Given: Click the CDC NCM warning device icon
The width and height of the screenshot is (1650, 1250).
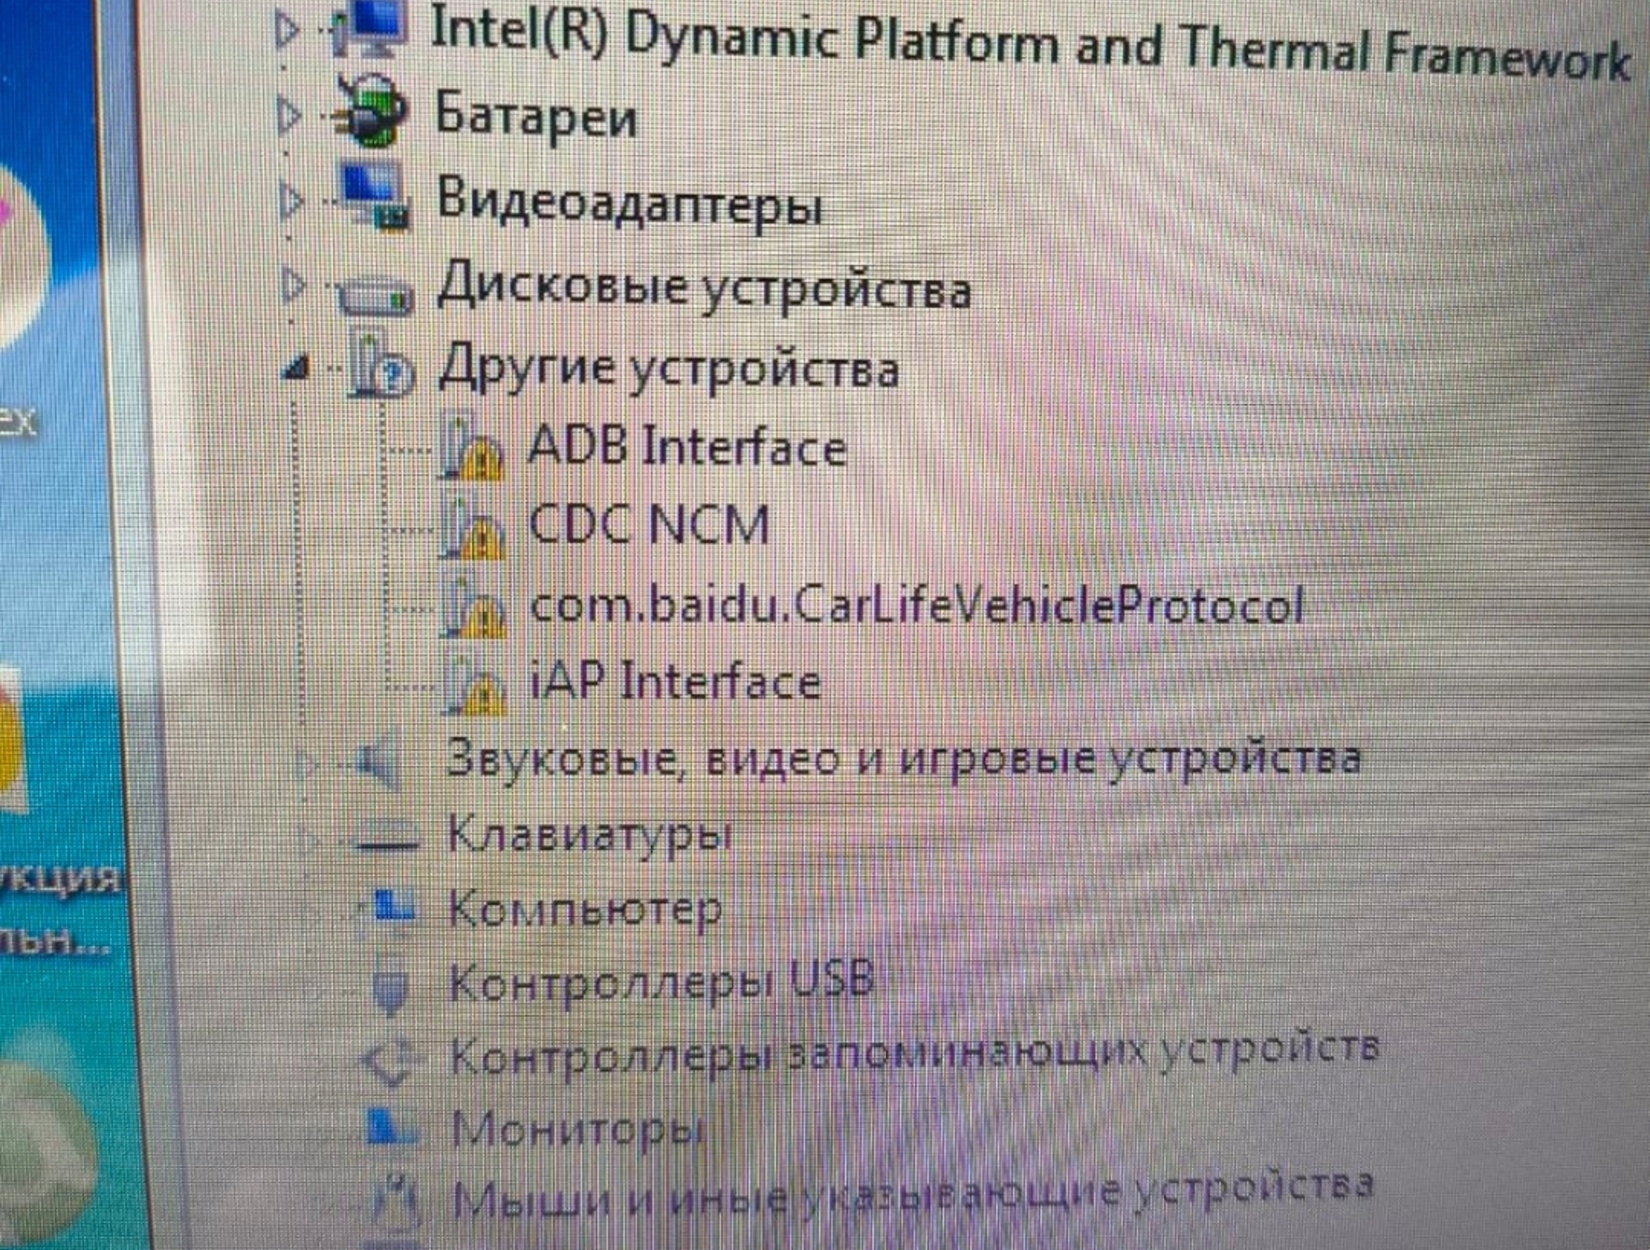Looking at the screenshot, I should point(473,526).
